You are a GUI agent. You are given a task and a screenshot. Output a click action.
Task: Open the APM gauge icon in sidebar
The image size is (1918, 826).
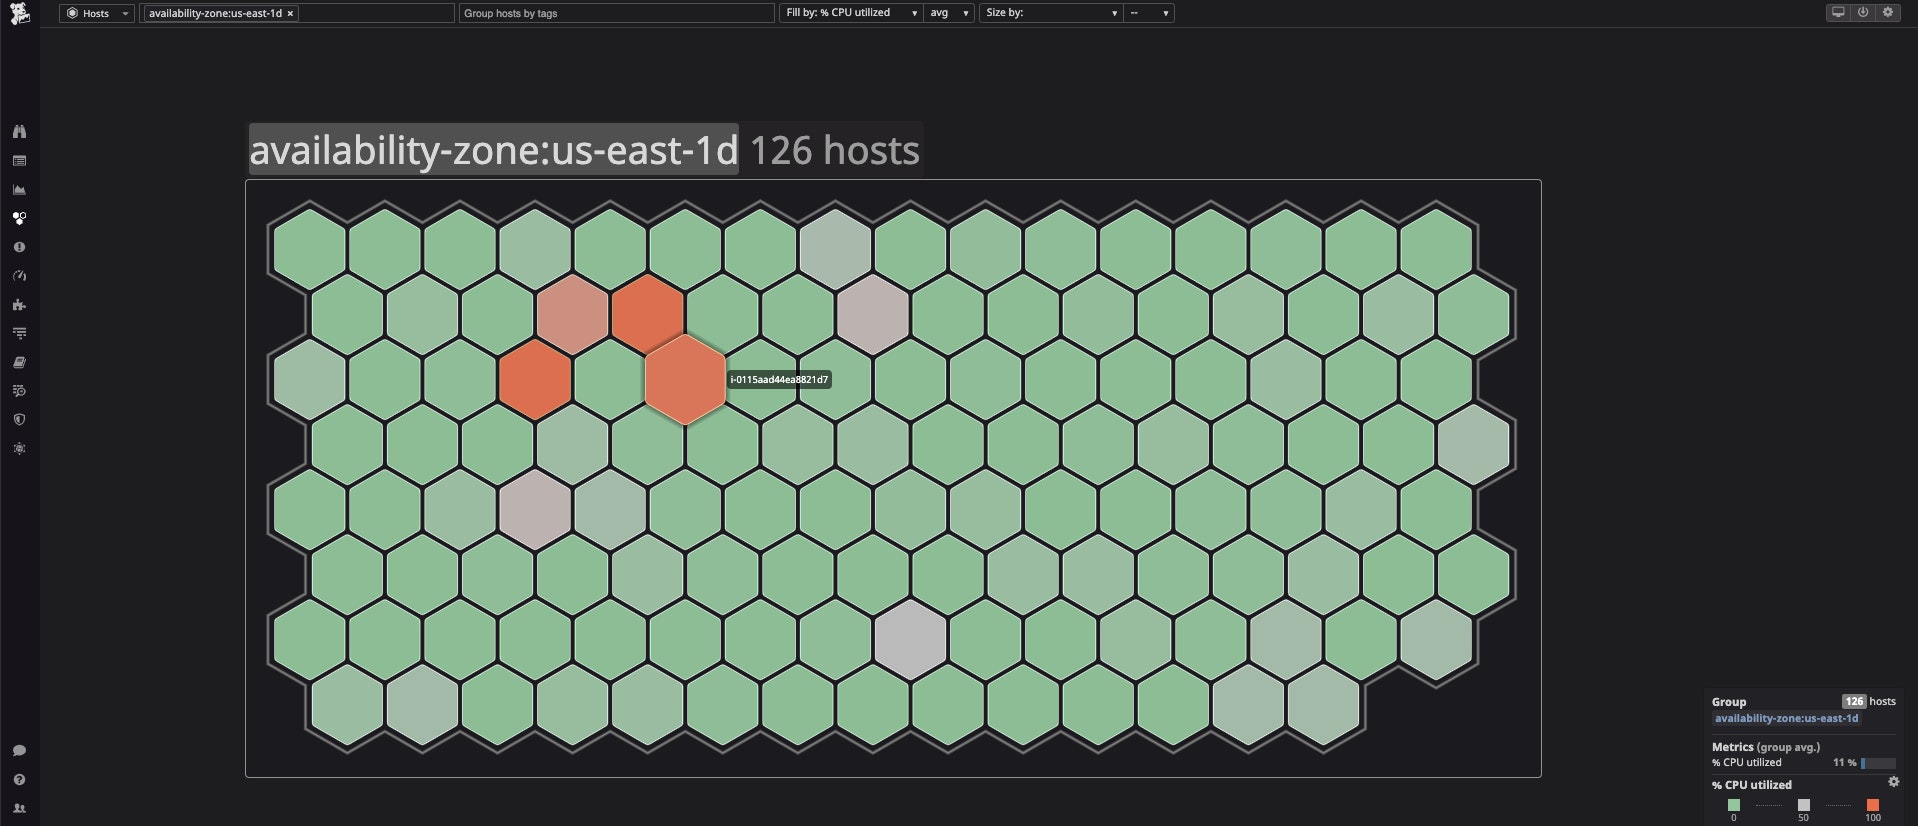tap(19, 276)
